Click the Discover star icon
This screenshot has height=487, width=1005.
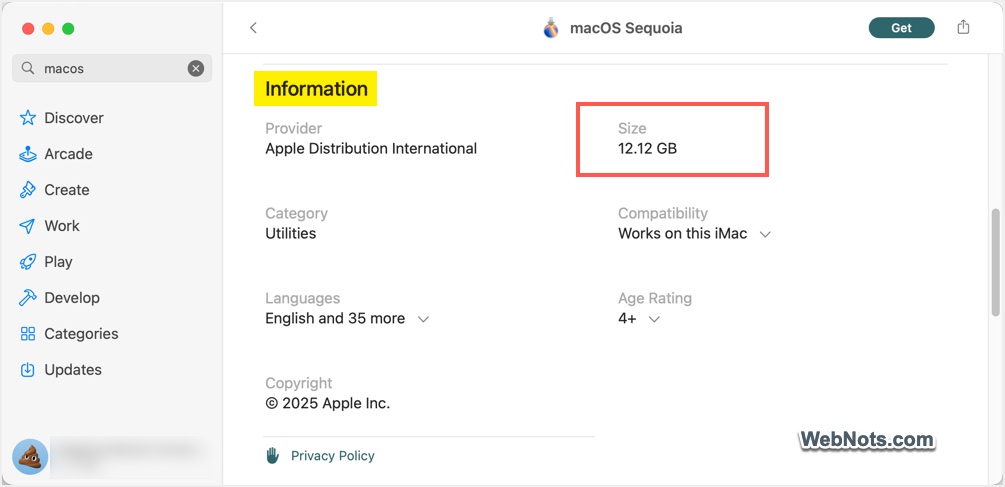pyautogui.click(x=28, y=118)
